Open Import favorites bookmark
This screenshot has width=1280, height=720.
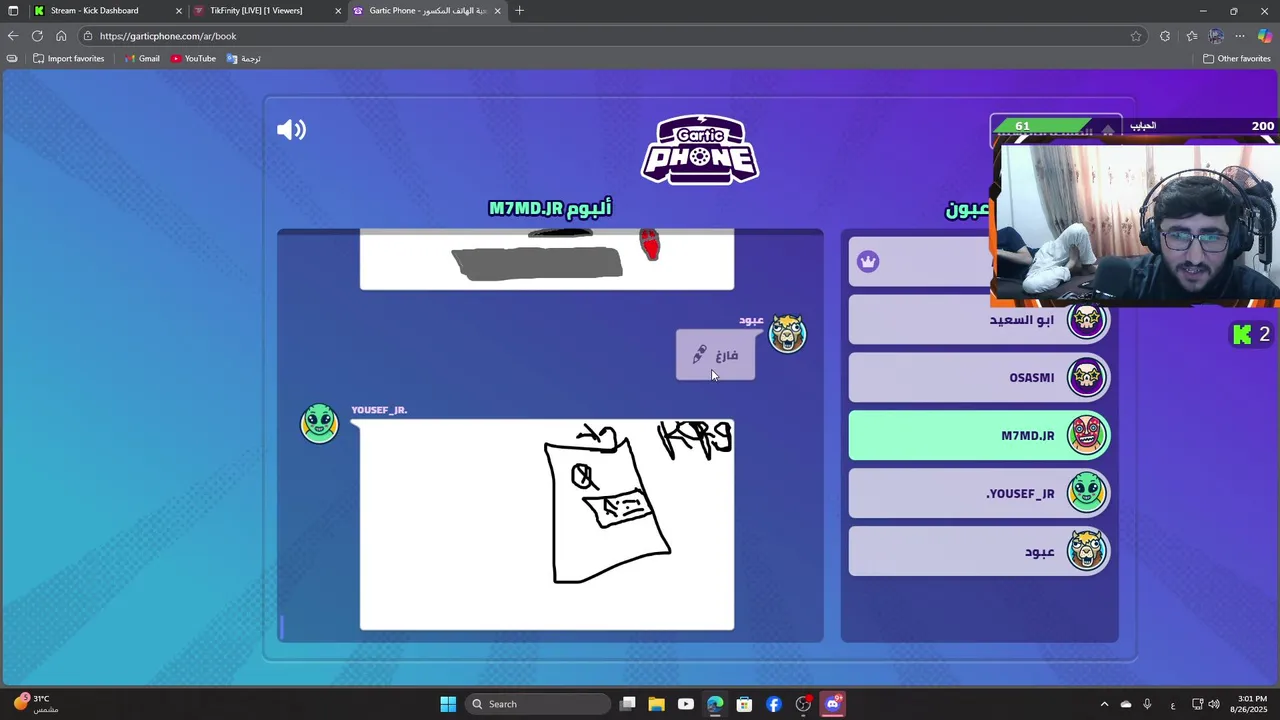pos(68,59)
